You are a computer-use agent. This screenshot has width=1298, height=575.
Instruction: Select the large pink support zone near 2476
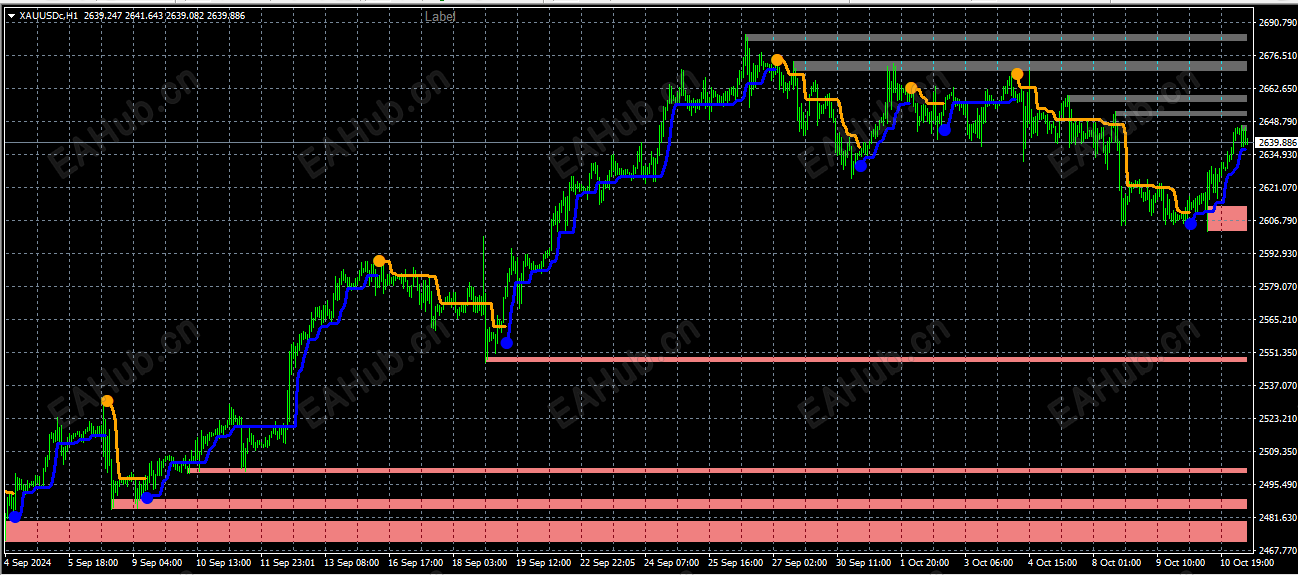pyautogui.click(x=627, y=531)
